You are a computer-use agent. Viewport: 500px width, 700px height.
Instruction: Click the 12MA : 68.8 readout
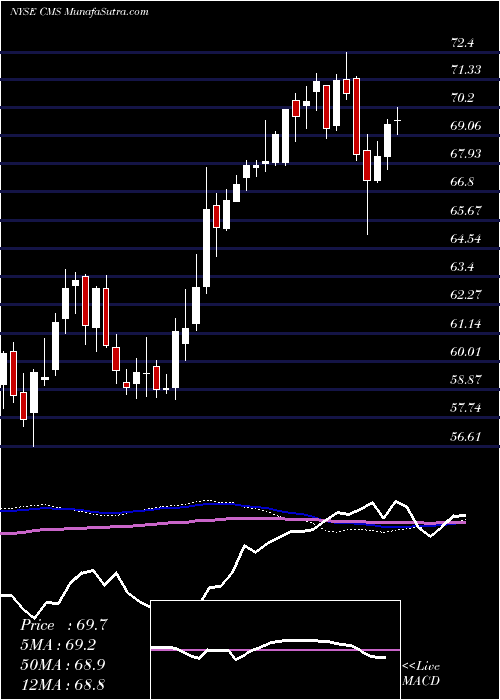pyautogui.click(x=63, y=684)
